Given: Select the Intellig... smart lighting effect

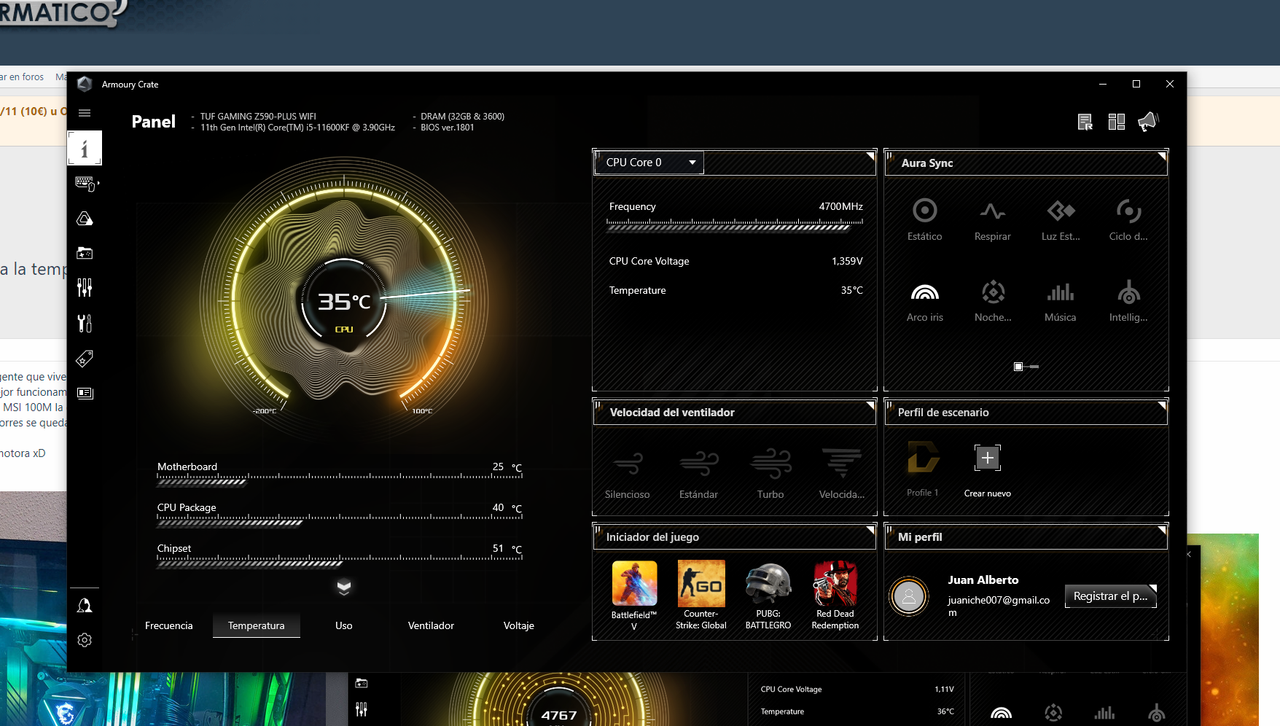Looking at the screenshot, I should point(1128,301).
